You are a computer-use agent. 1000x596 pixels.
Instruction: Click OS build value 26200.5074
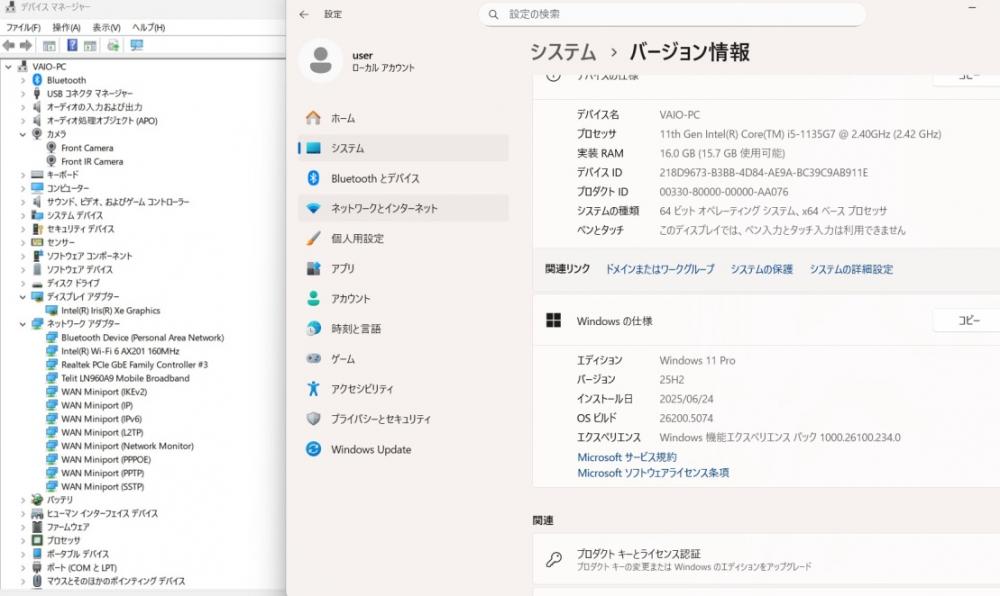pyautogui.click(x=686, y=418)
